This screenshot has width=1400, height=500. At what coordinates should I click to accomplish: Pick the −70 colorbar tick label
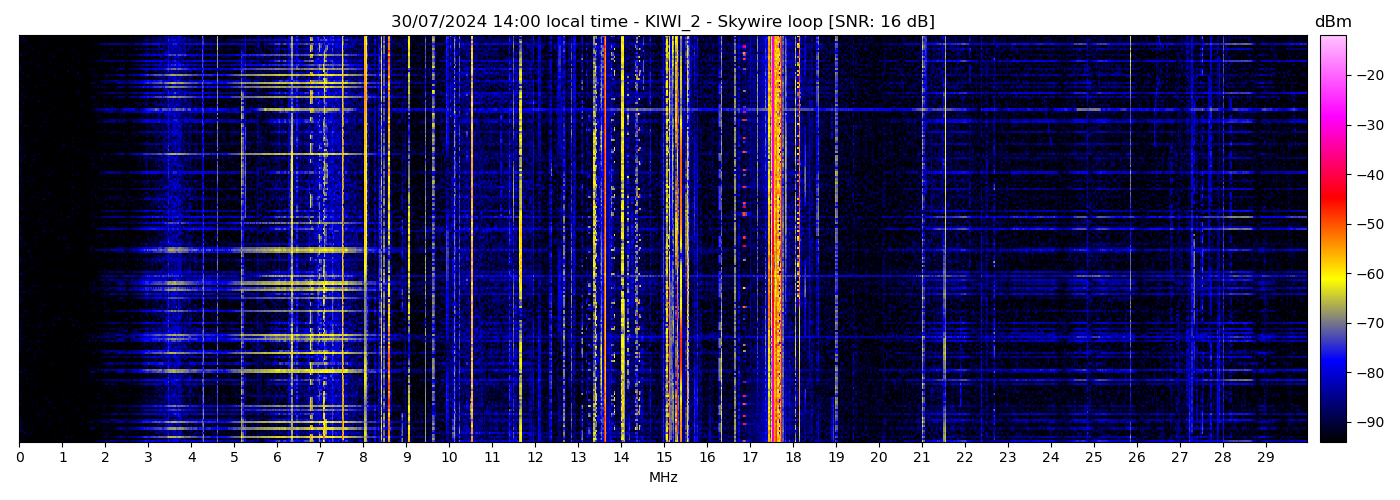(1369, 323)
